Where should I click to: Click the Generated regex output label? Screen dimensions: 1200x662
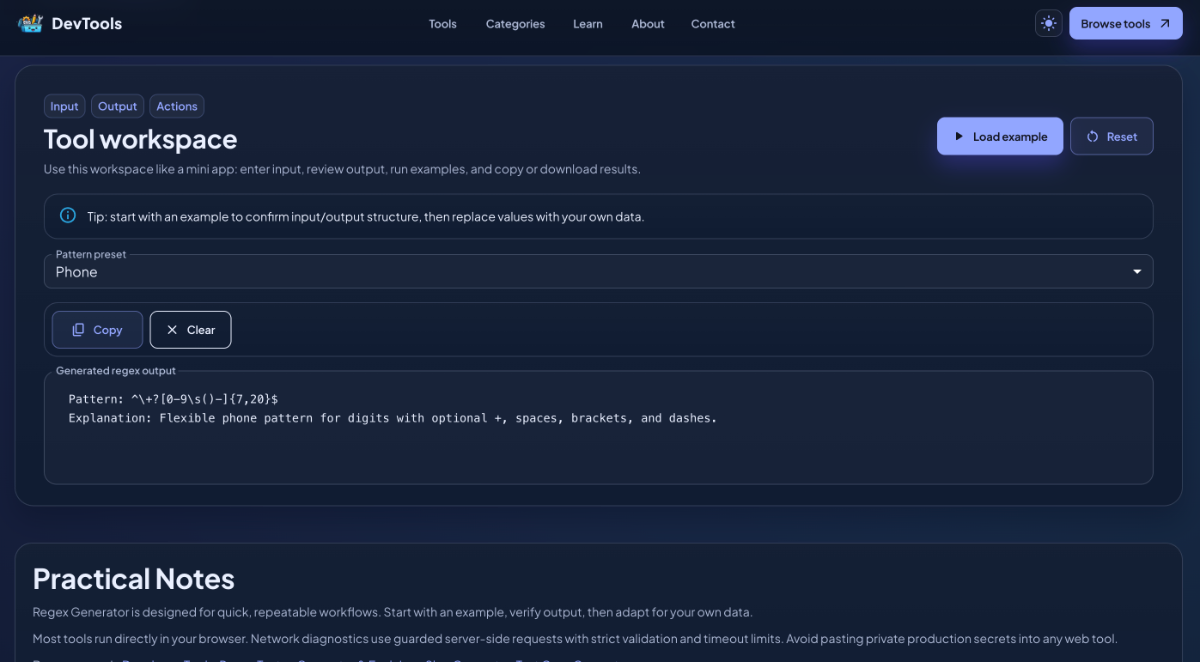116,371
